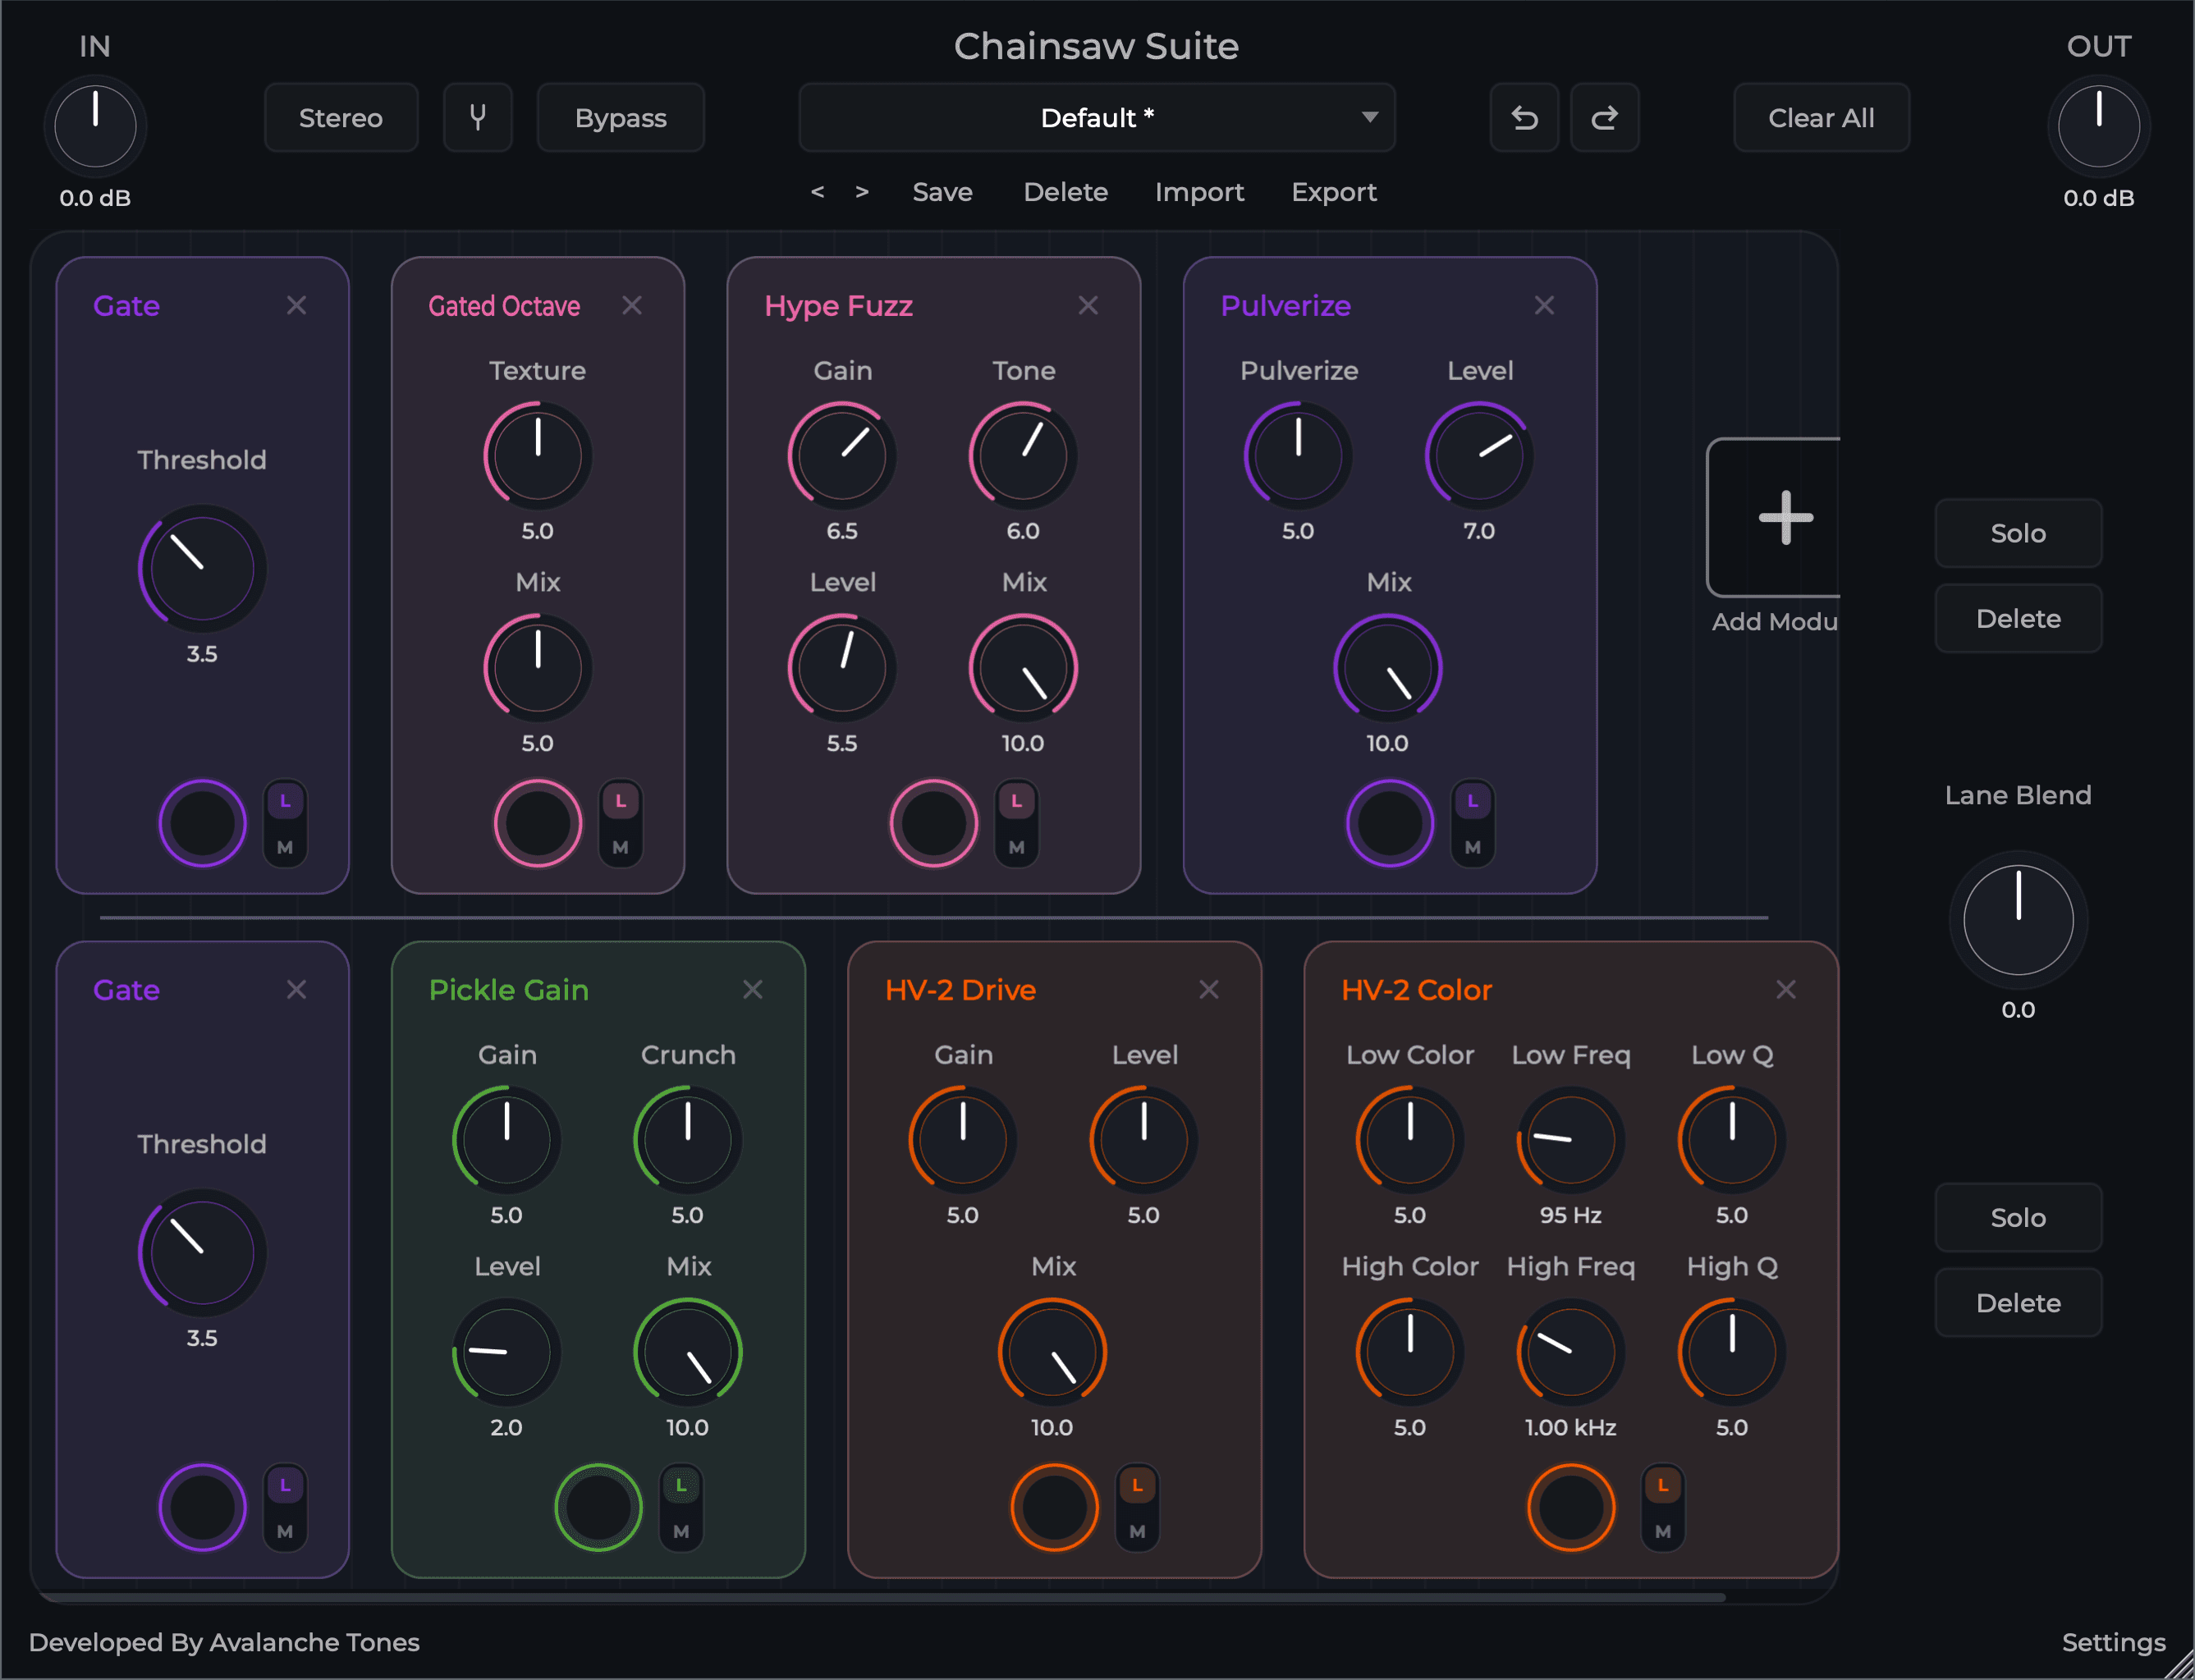Click the Hype Fuzz Gain knob
This screenshot has height=1680, width=2195.
pyautogui.click(x=842, y=455)
